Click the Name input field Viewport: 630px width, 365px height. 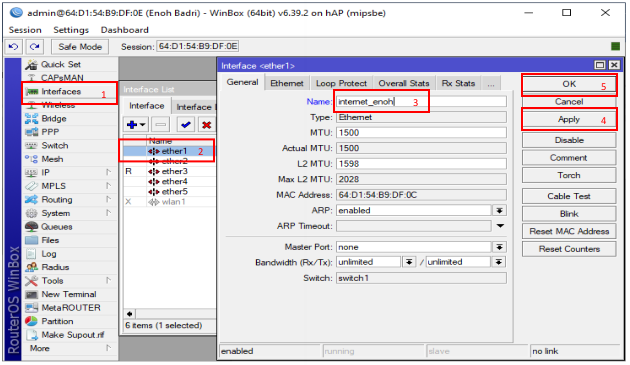pos(421,102)
